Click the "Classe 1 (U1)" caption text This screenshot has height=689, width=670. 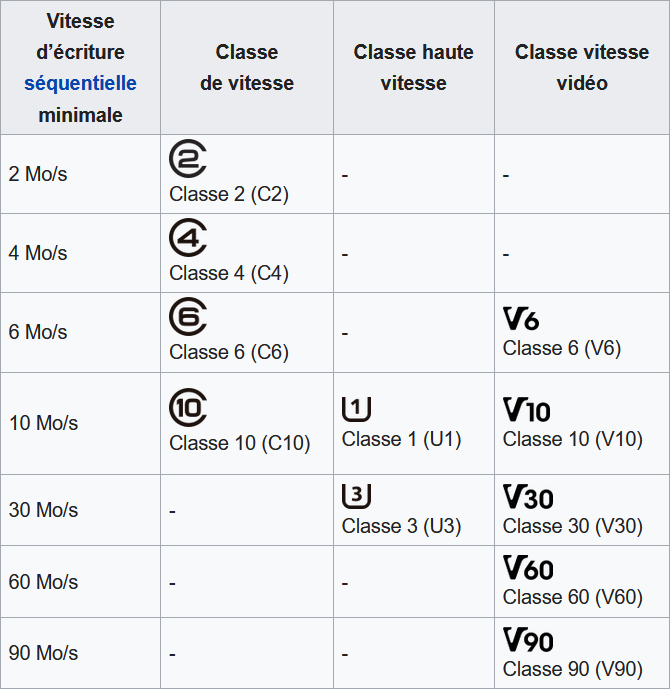(401, 439)
